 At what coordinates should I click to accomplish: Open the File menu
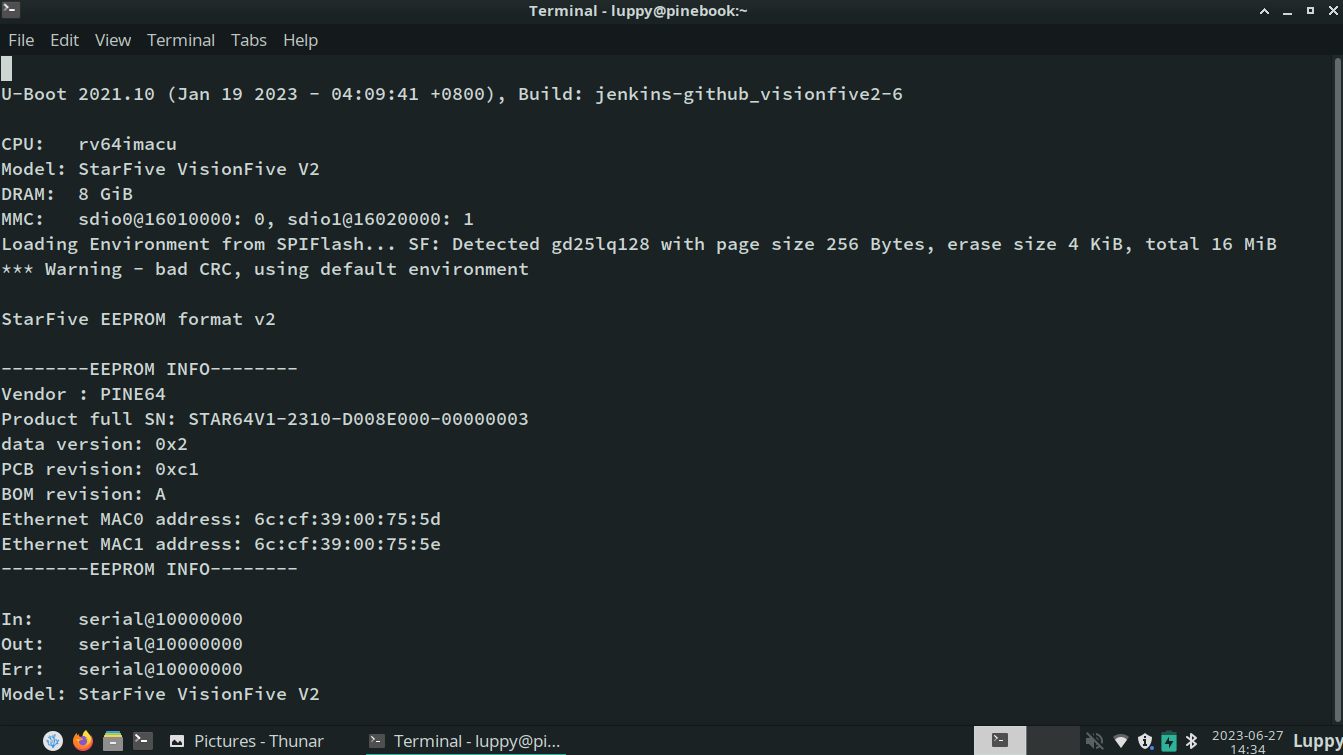(x=21, y=40)
